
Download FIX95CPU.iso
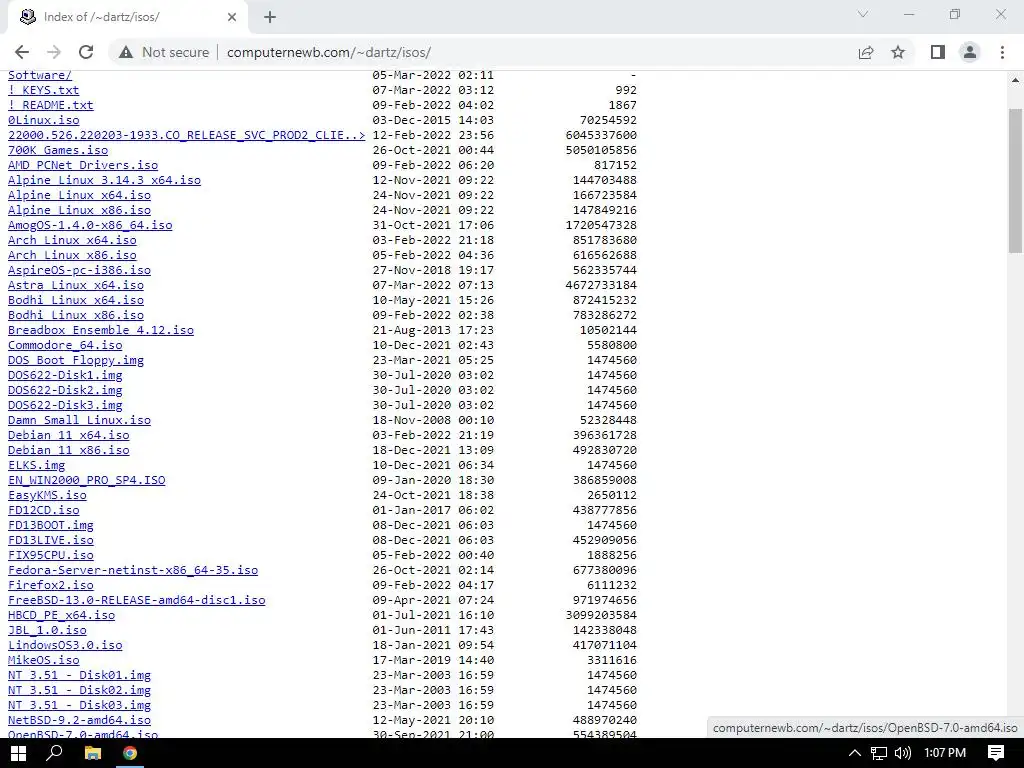[x=51, y=556]
